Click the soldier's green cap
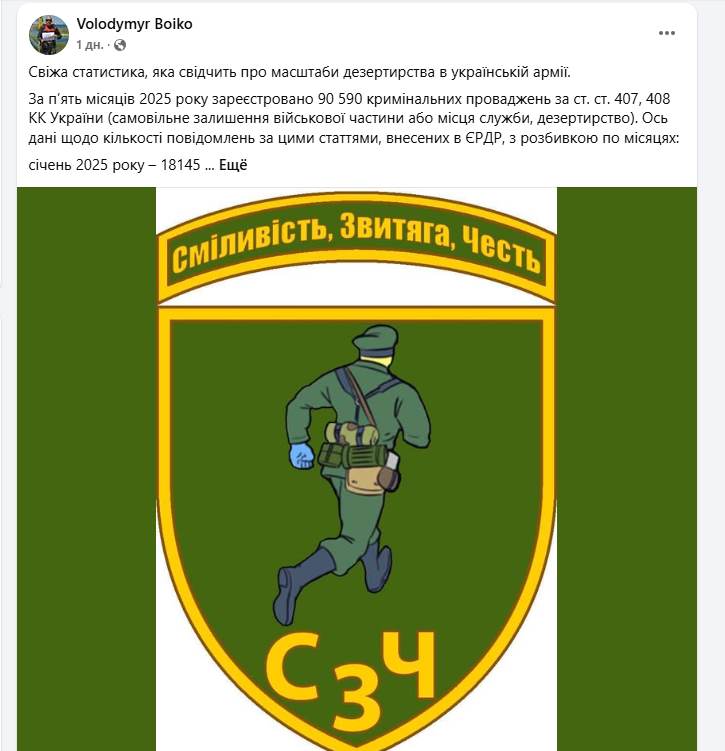 pyautogui.click(x=375, y=338)
